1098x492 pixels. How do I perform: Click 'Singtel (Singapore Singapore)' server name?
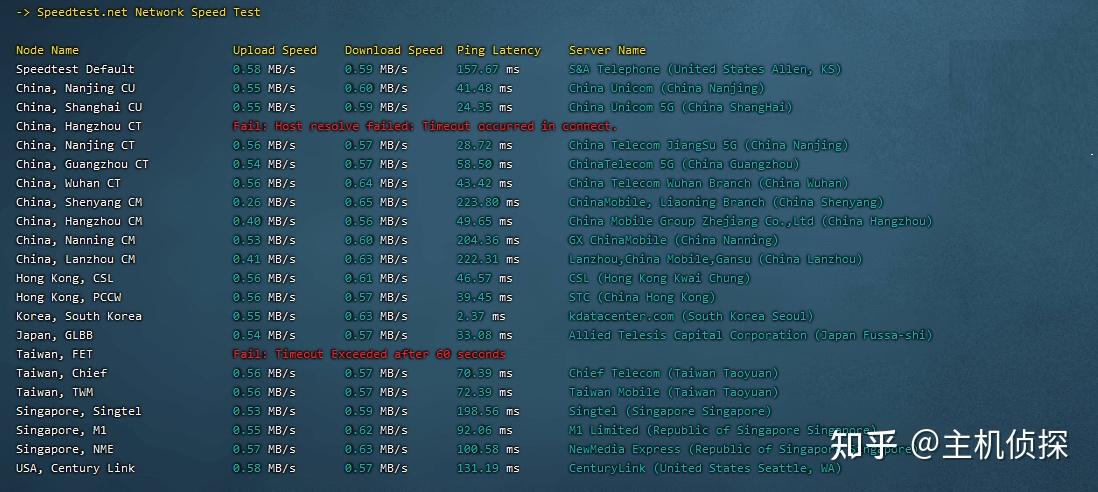coord(670,410)
